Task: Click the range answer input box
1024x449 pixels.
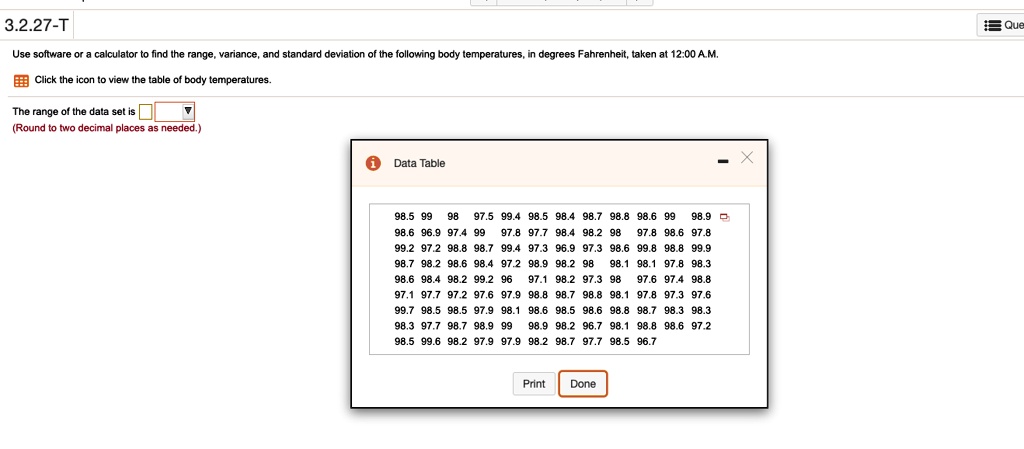Action: click(x=146, y=112)
